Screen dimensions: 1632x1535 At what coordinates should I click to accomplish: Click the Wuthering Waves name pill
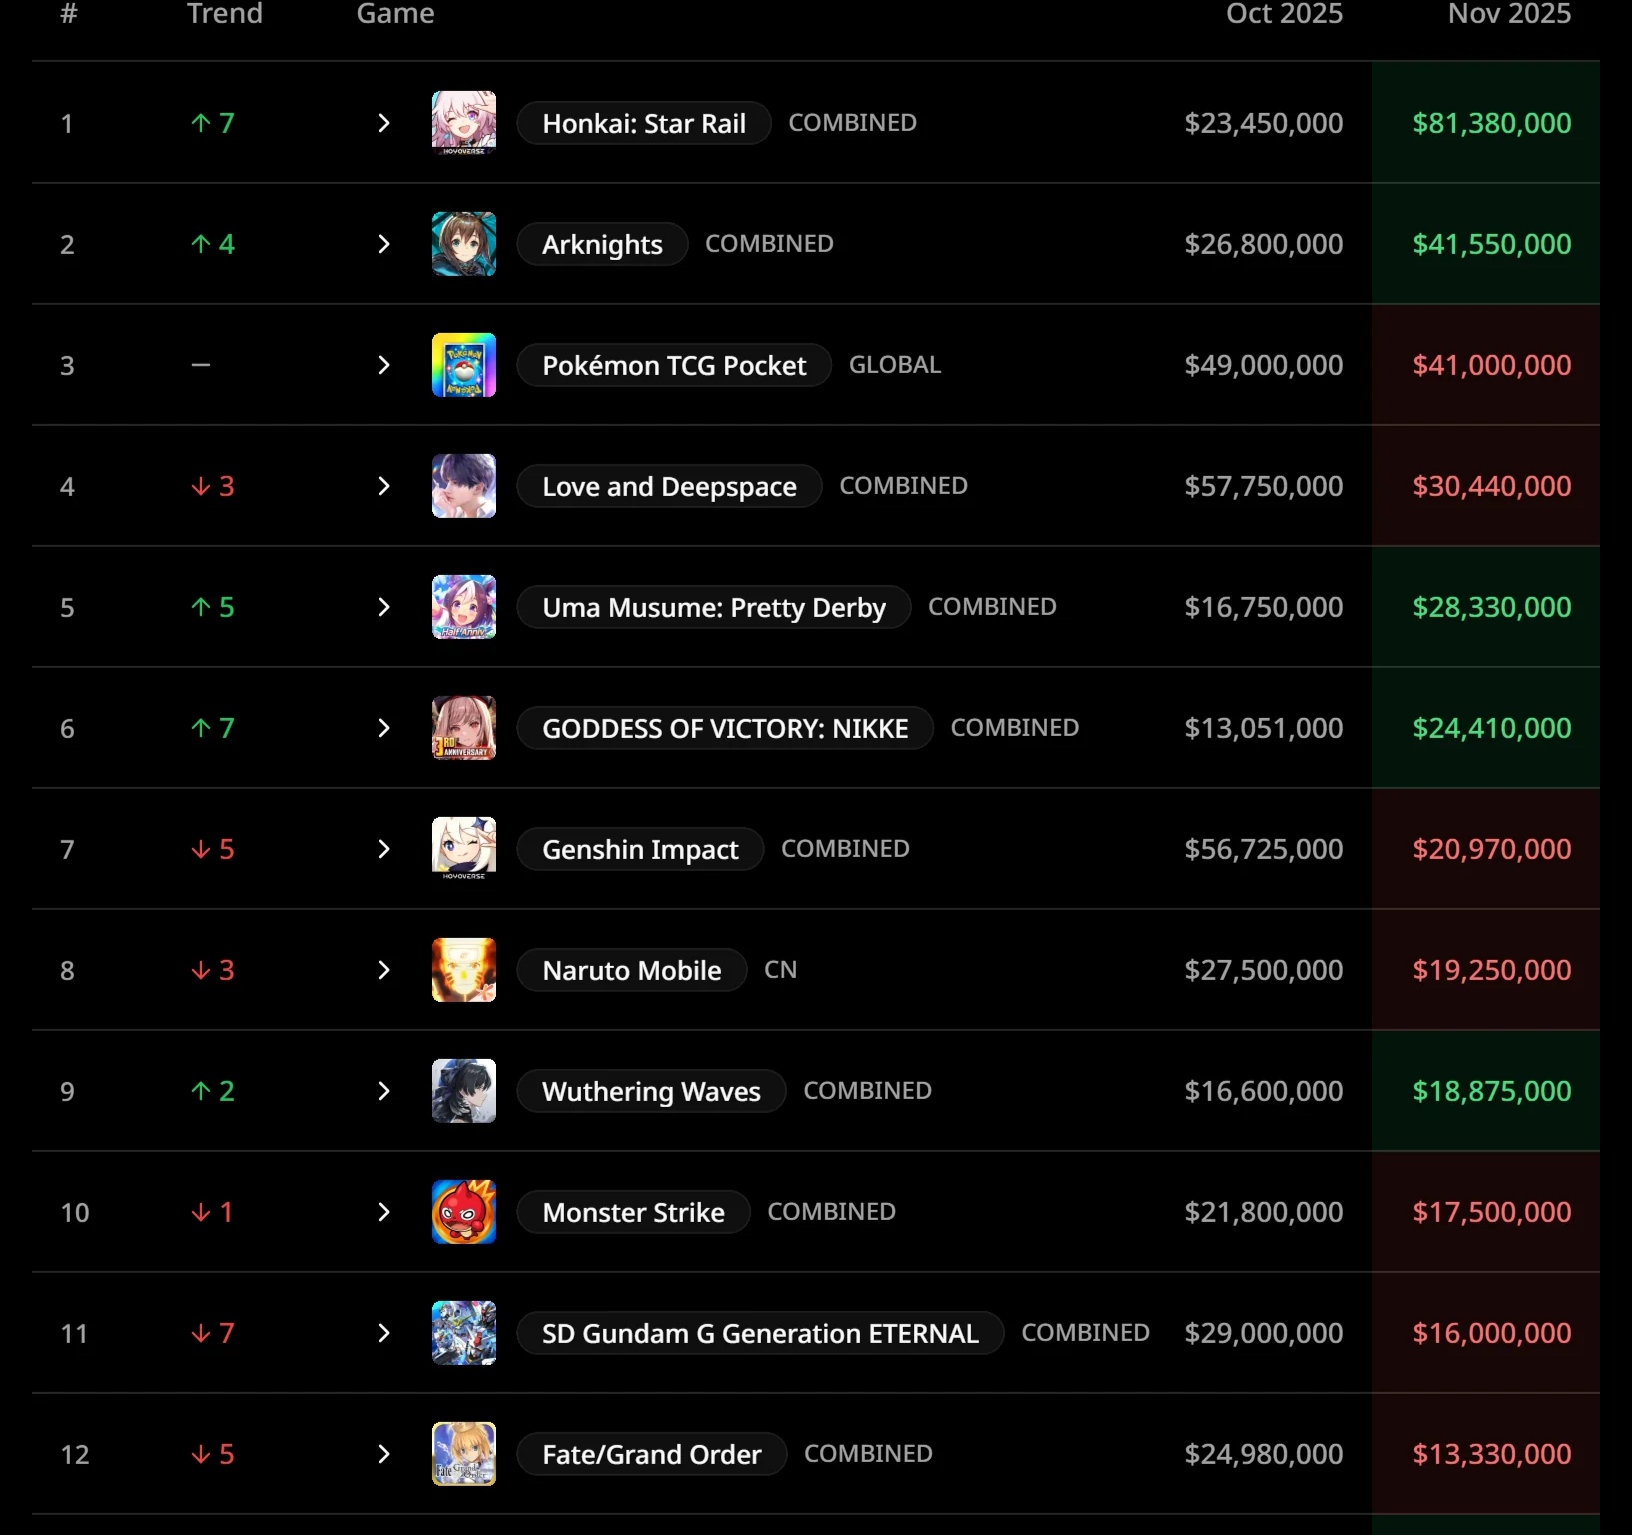651,1091
